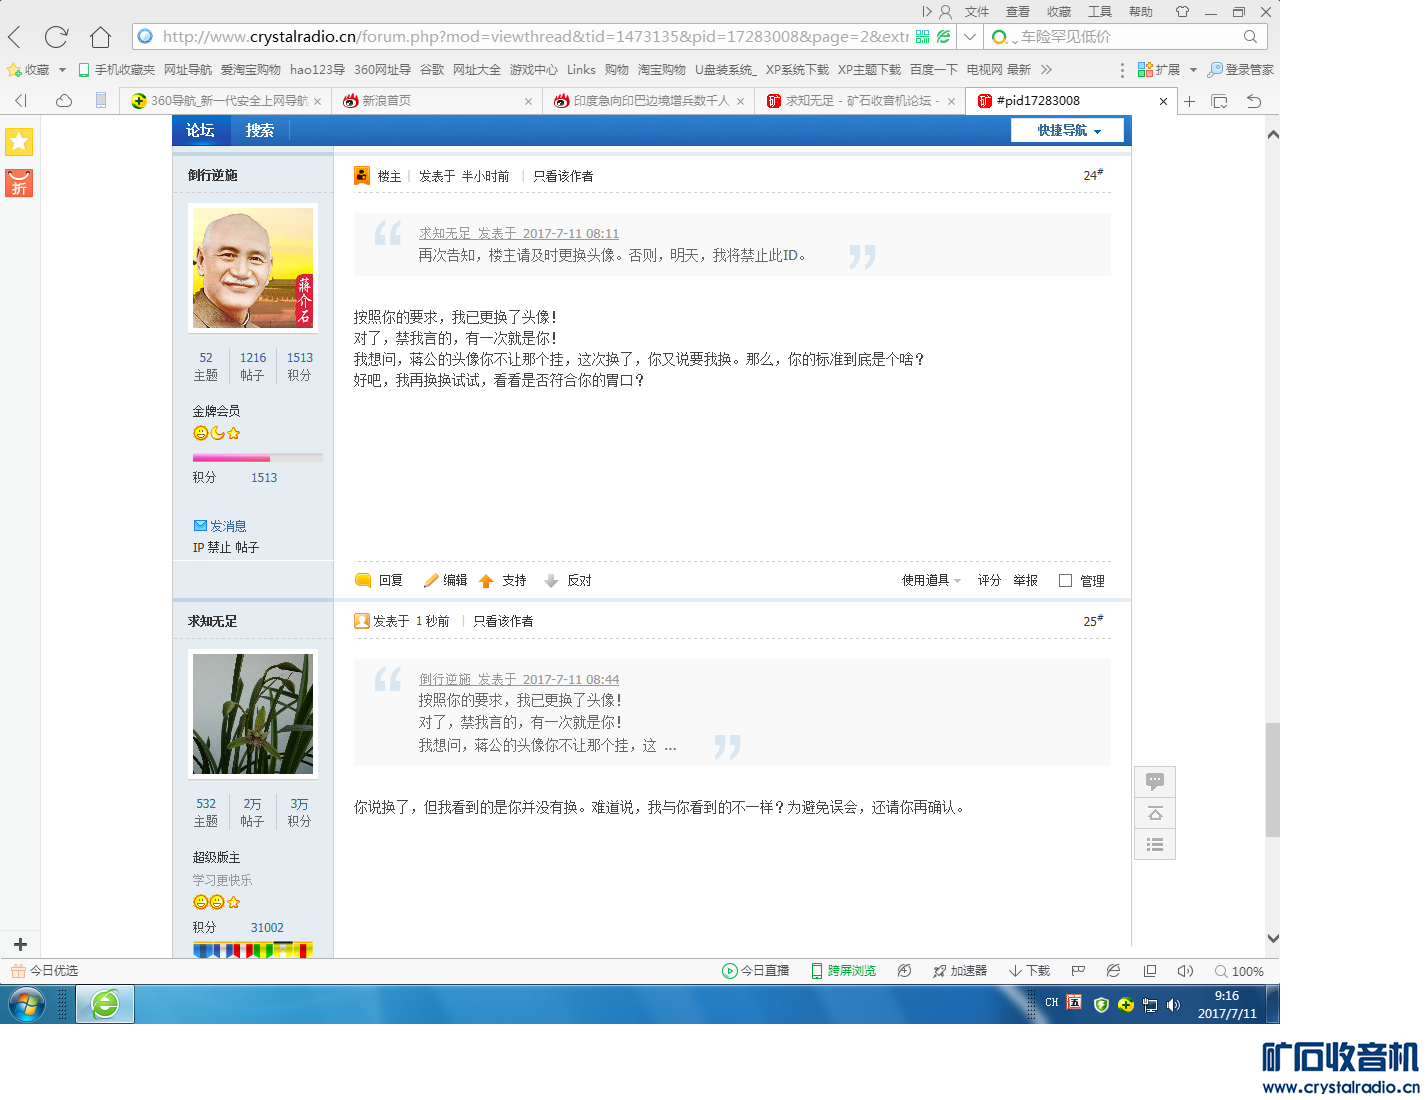
Task: Open the 快捷导航 dropdown
Action: tap(1068, 130)
